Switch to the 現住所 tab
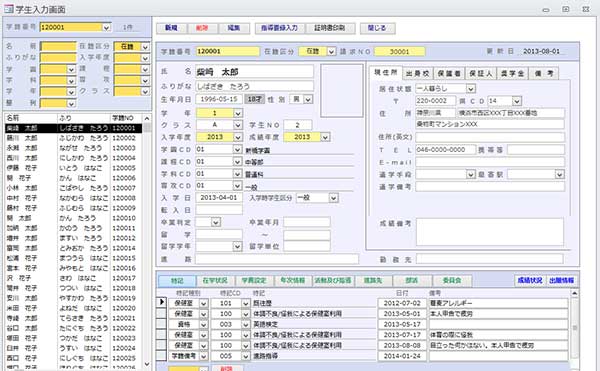This screenshot has width=600, height=371. coord(386,73)
